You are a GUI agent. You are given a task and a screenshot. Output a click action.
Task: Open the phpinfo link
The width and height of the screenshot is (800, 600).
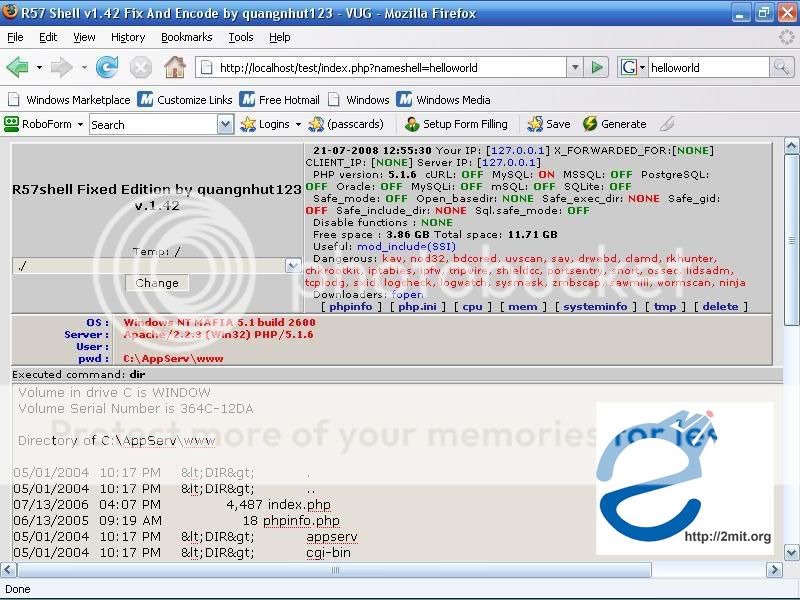[x=350, y=307]
